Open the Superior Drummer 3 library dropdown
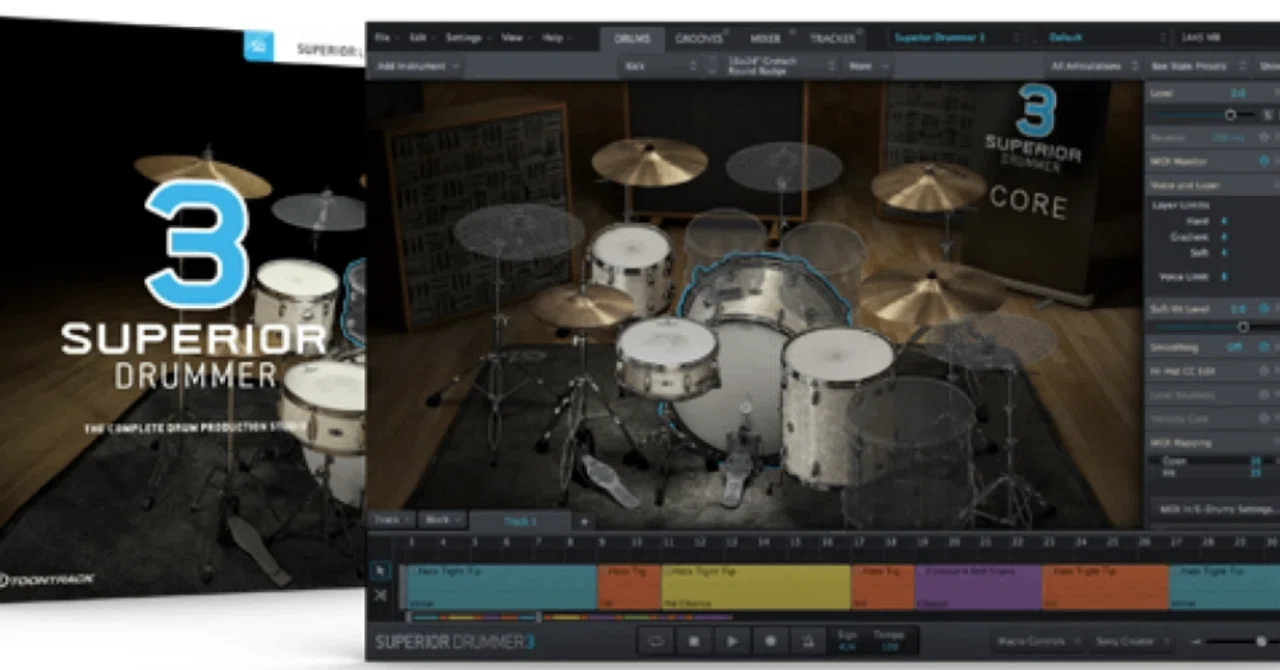The height and width of the screenshot is (670, 1280). tap(955, 38)
